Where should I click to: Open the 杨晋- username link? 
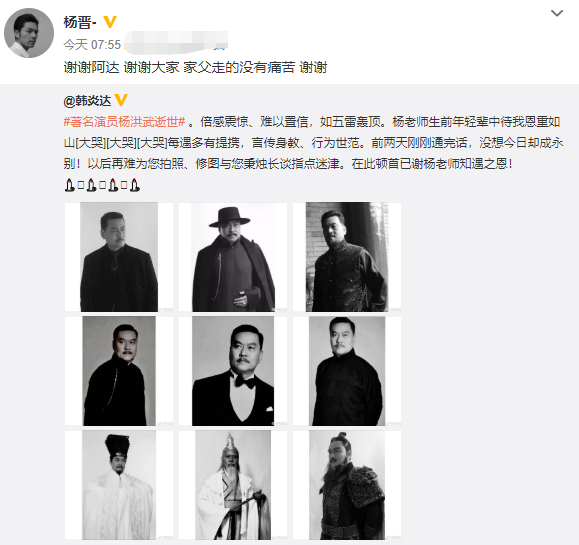80,23
